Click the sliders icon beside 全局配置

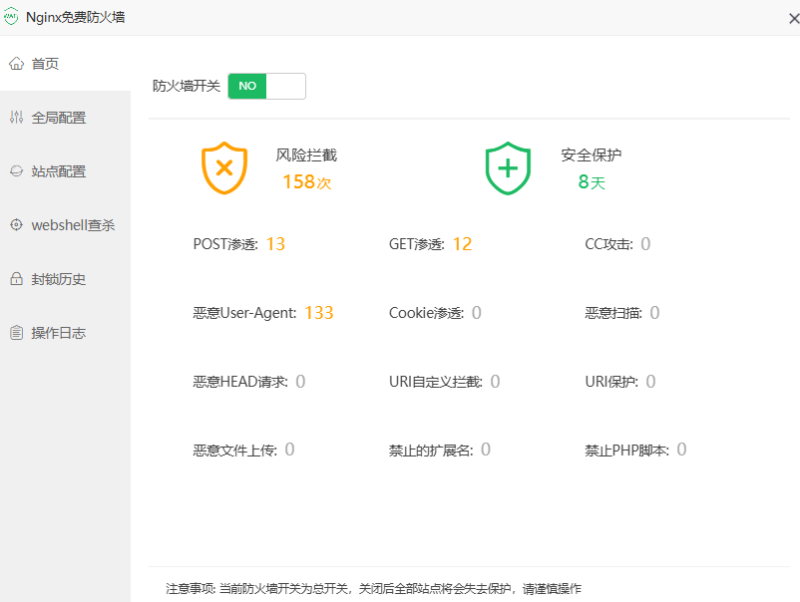coord(16,117)
